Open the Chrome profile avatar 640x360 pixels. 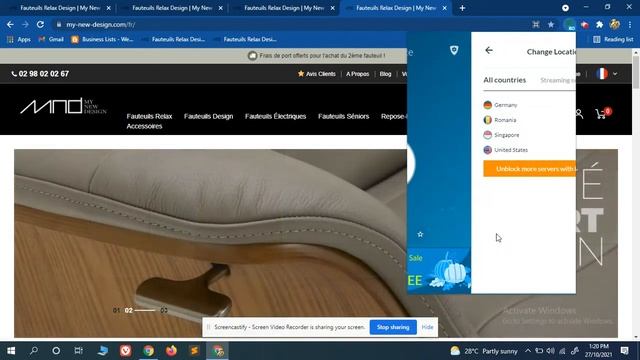(x=615, y=24)
